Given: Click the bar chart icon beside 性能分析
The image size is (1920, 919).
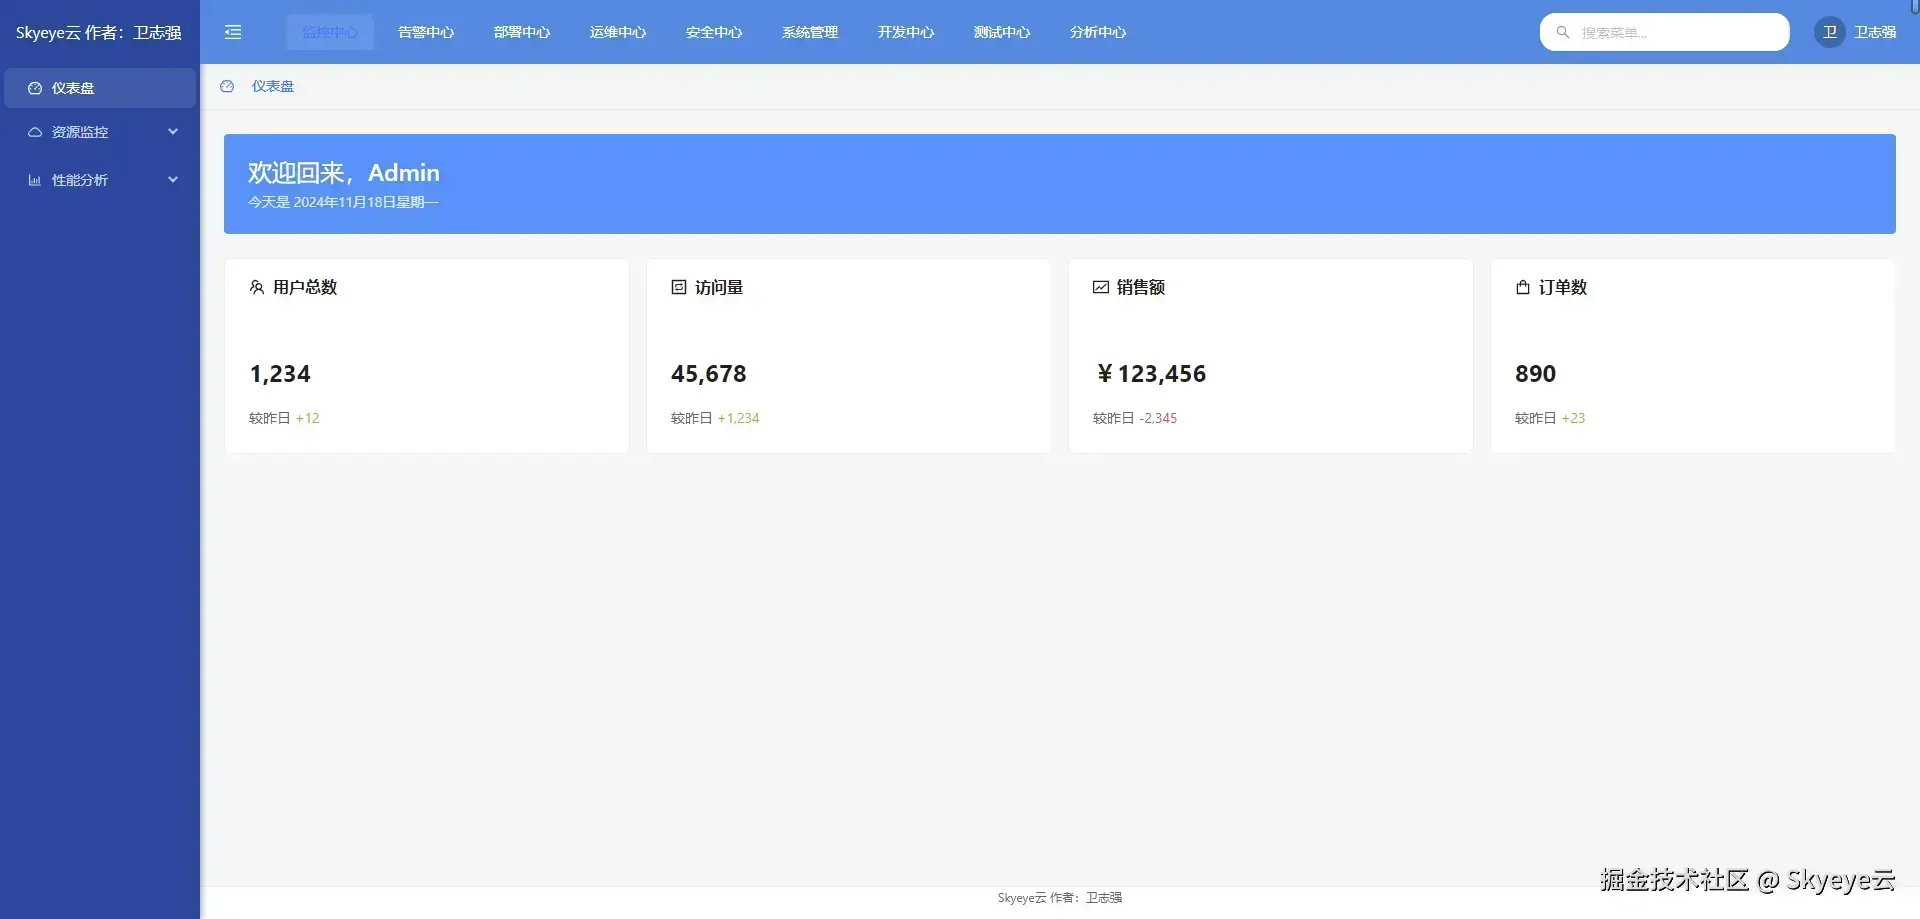Looking at the screenshot, I should (35, 180).
